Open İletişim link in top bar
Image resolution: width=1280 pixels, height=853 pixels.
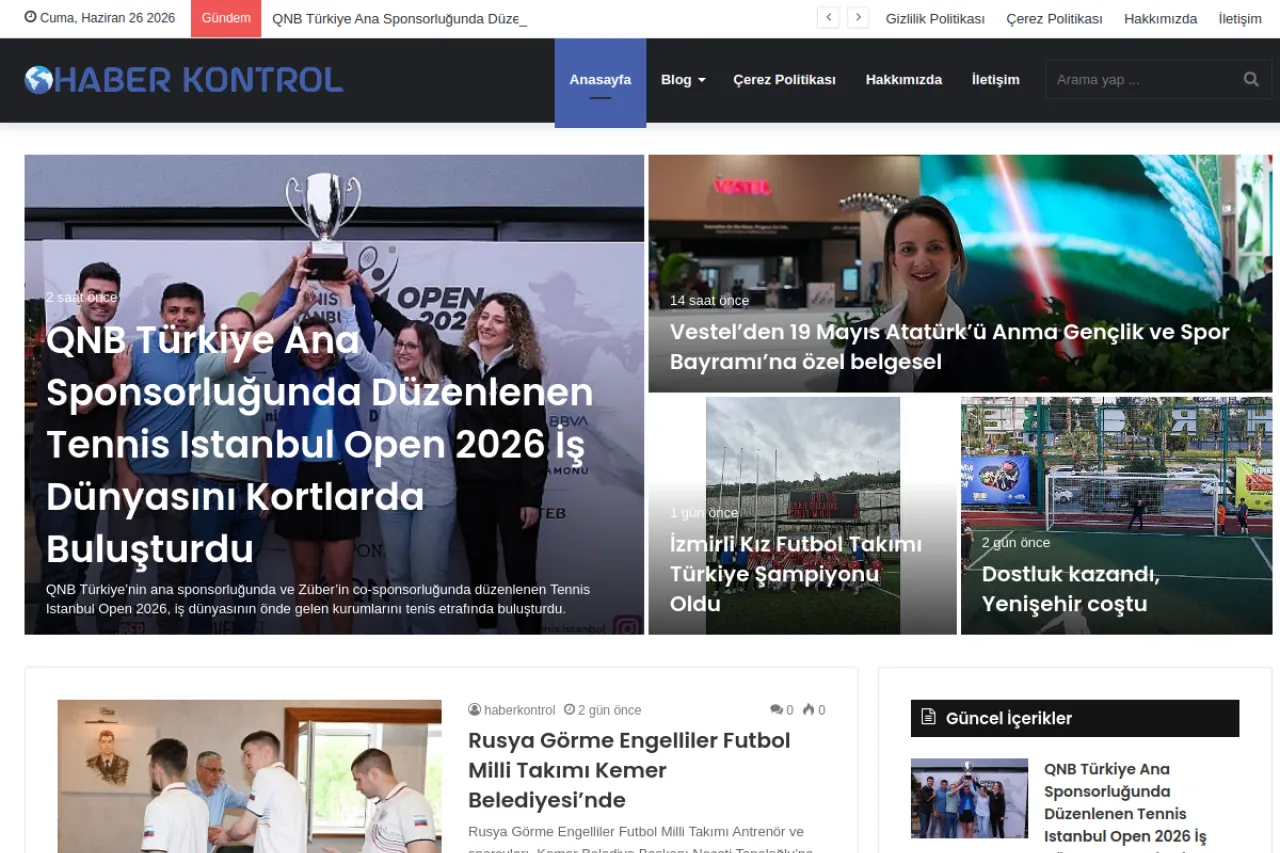pyautogui.click(x=1240, y=19)
